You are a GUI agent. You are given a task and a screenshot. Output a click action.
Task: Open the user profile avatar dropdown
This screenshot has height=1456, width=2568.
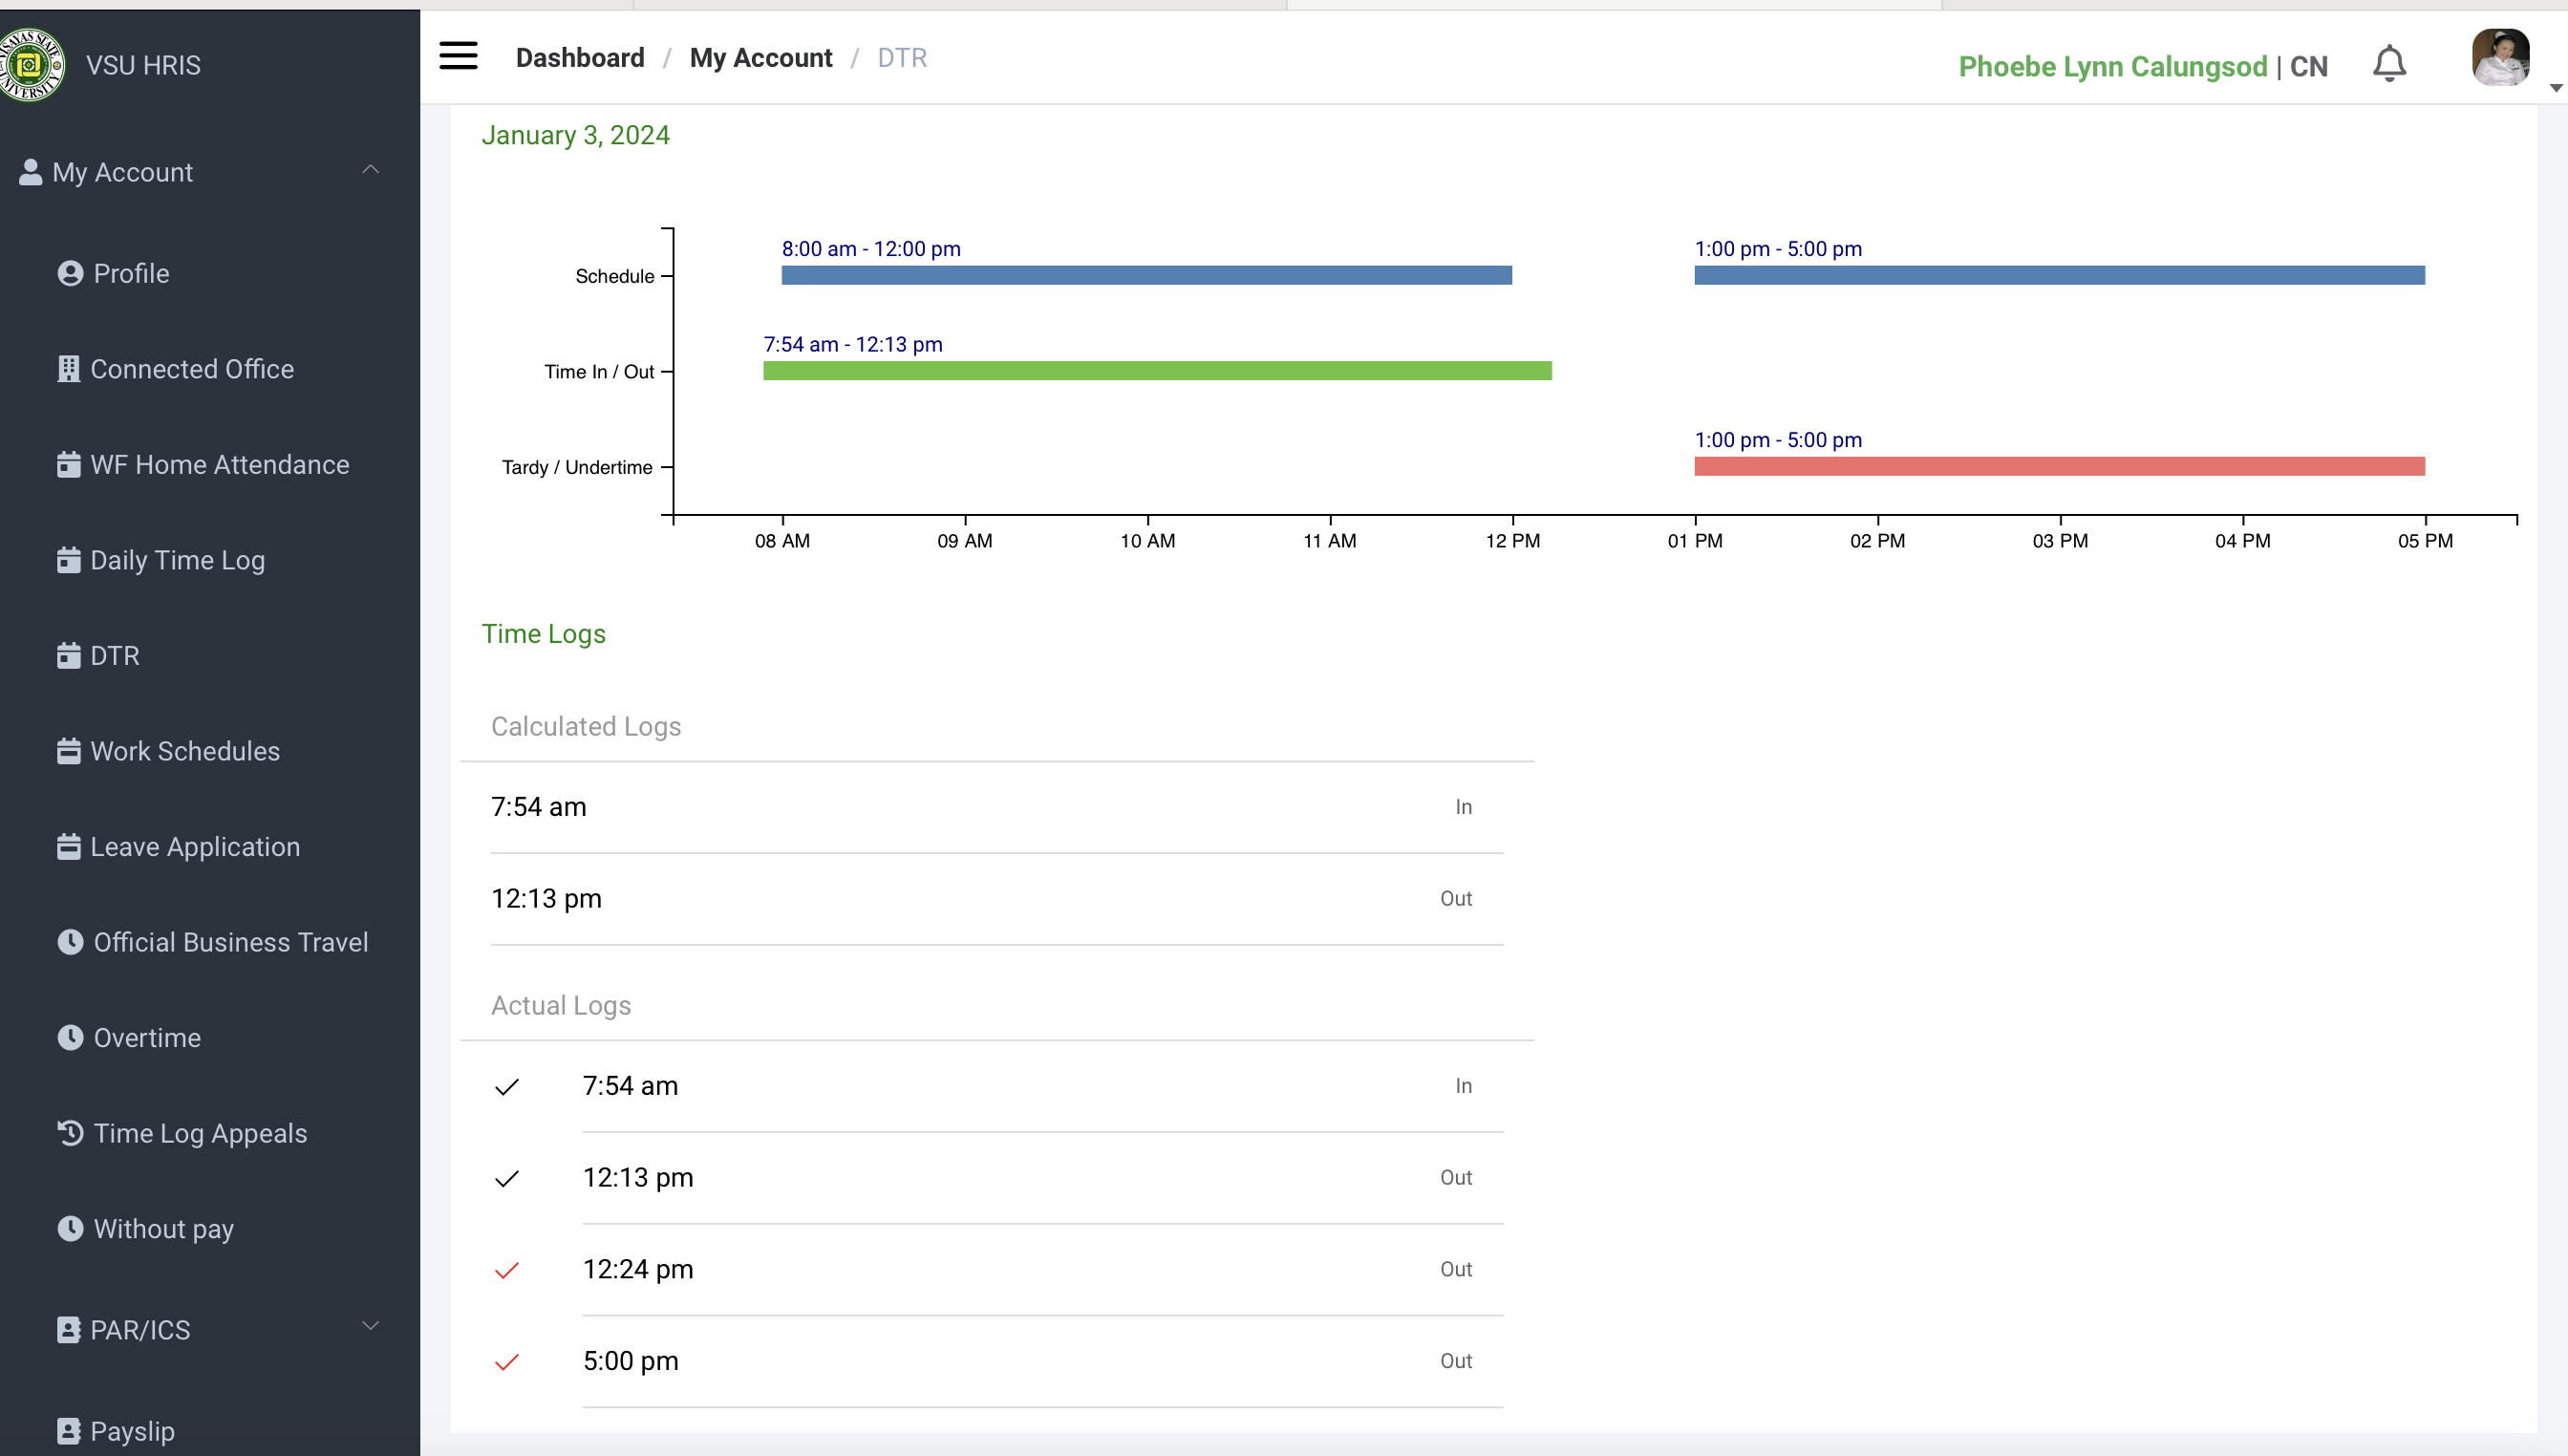pyautogui.click(x=2500, y=58)
